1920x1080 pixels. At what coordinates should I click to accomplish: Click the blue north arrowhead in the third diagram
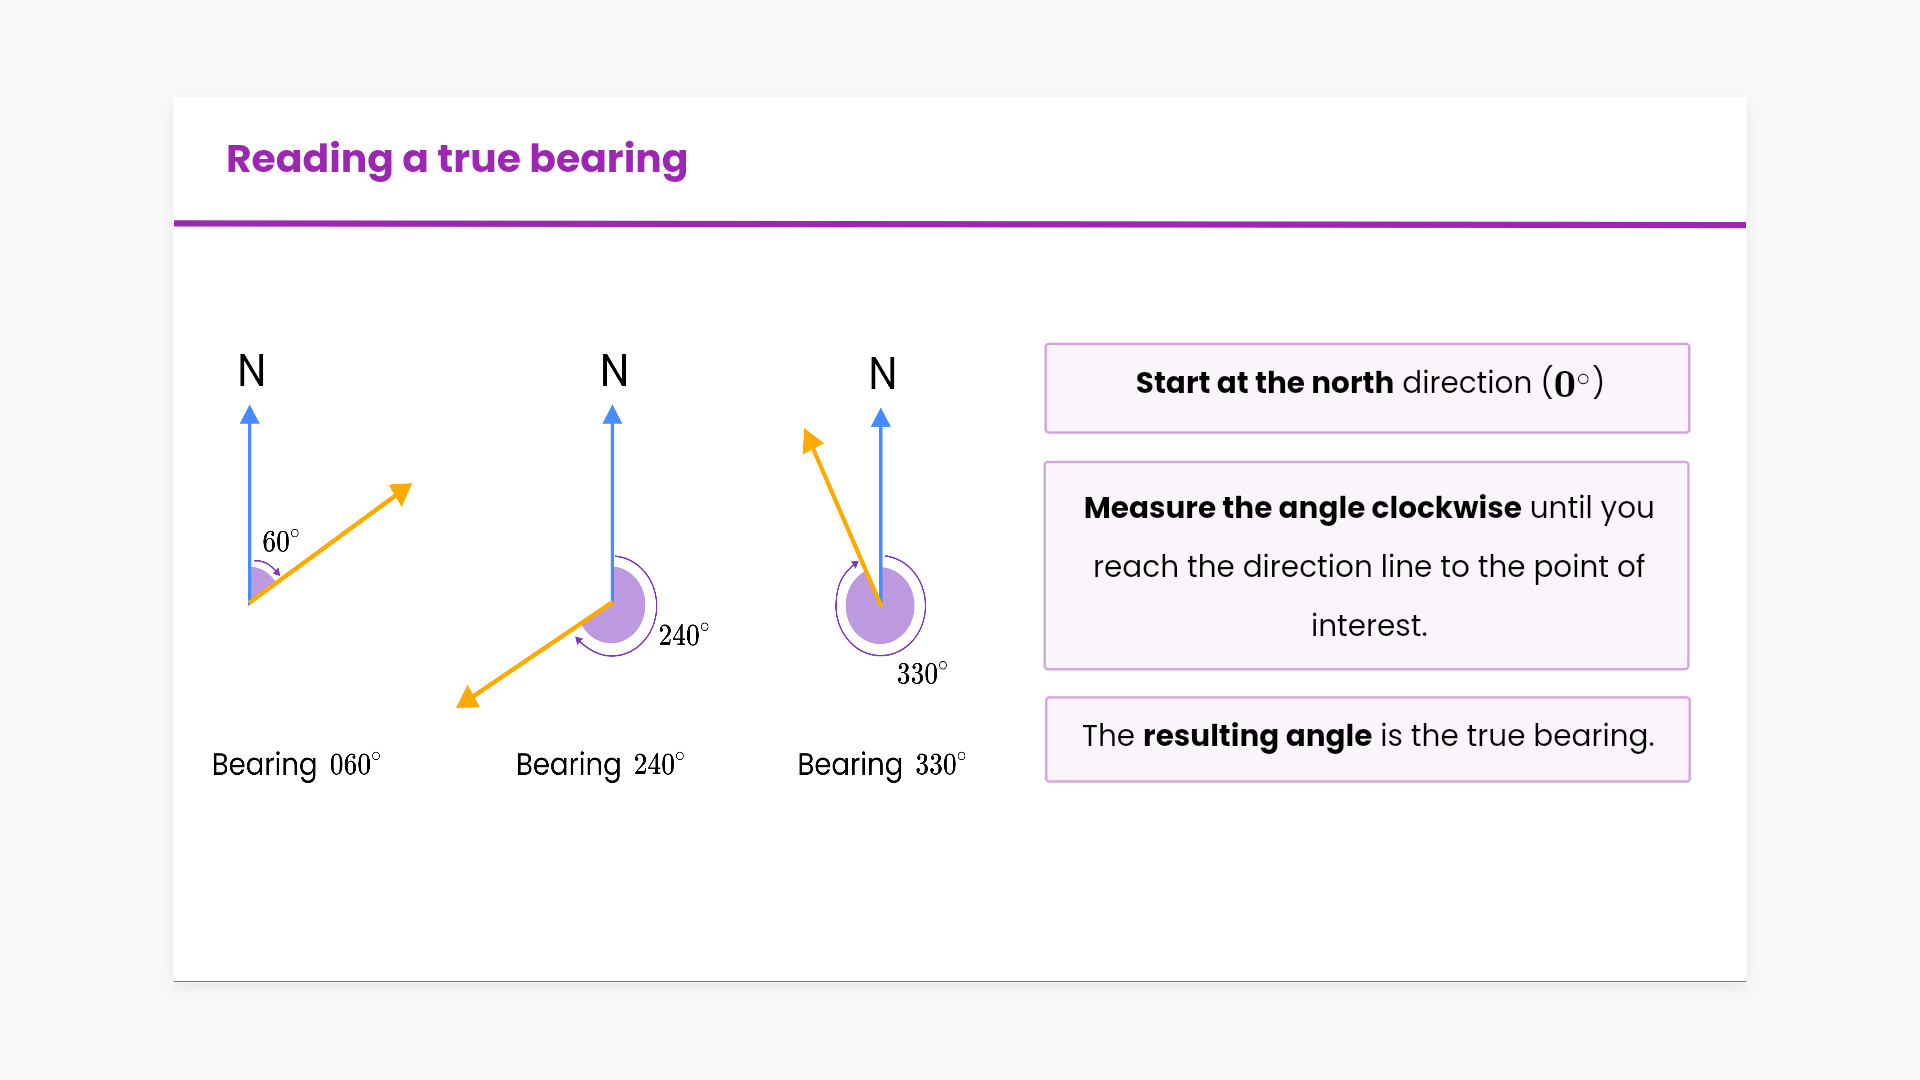(881, 418)
